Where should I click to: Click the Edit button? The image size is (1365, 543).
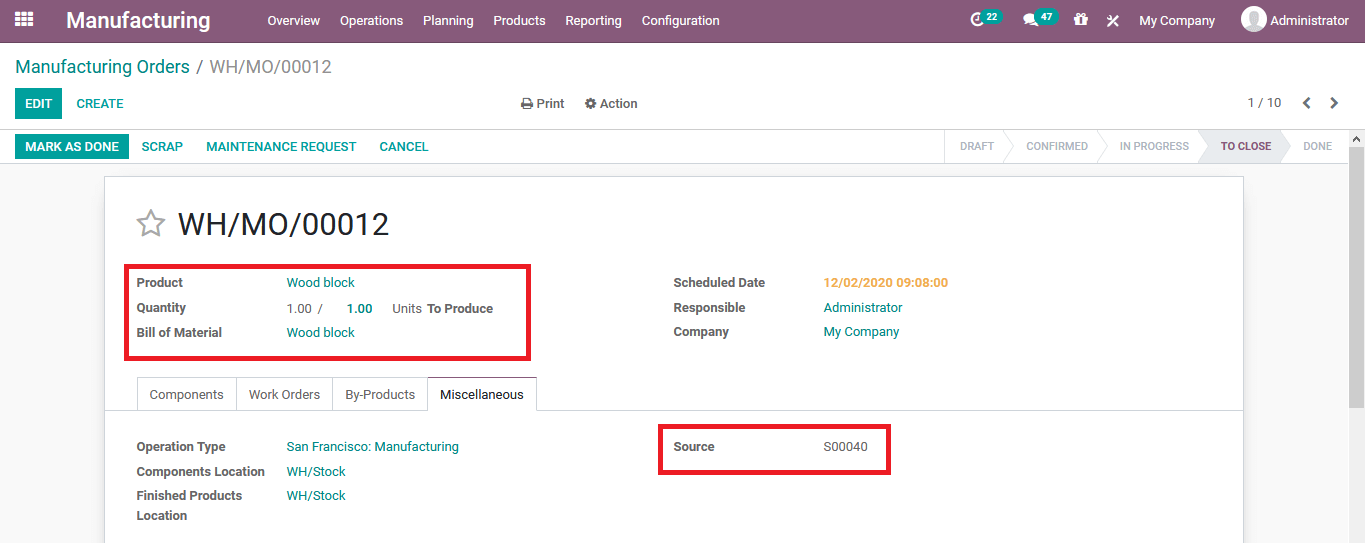(38, 104)
